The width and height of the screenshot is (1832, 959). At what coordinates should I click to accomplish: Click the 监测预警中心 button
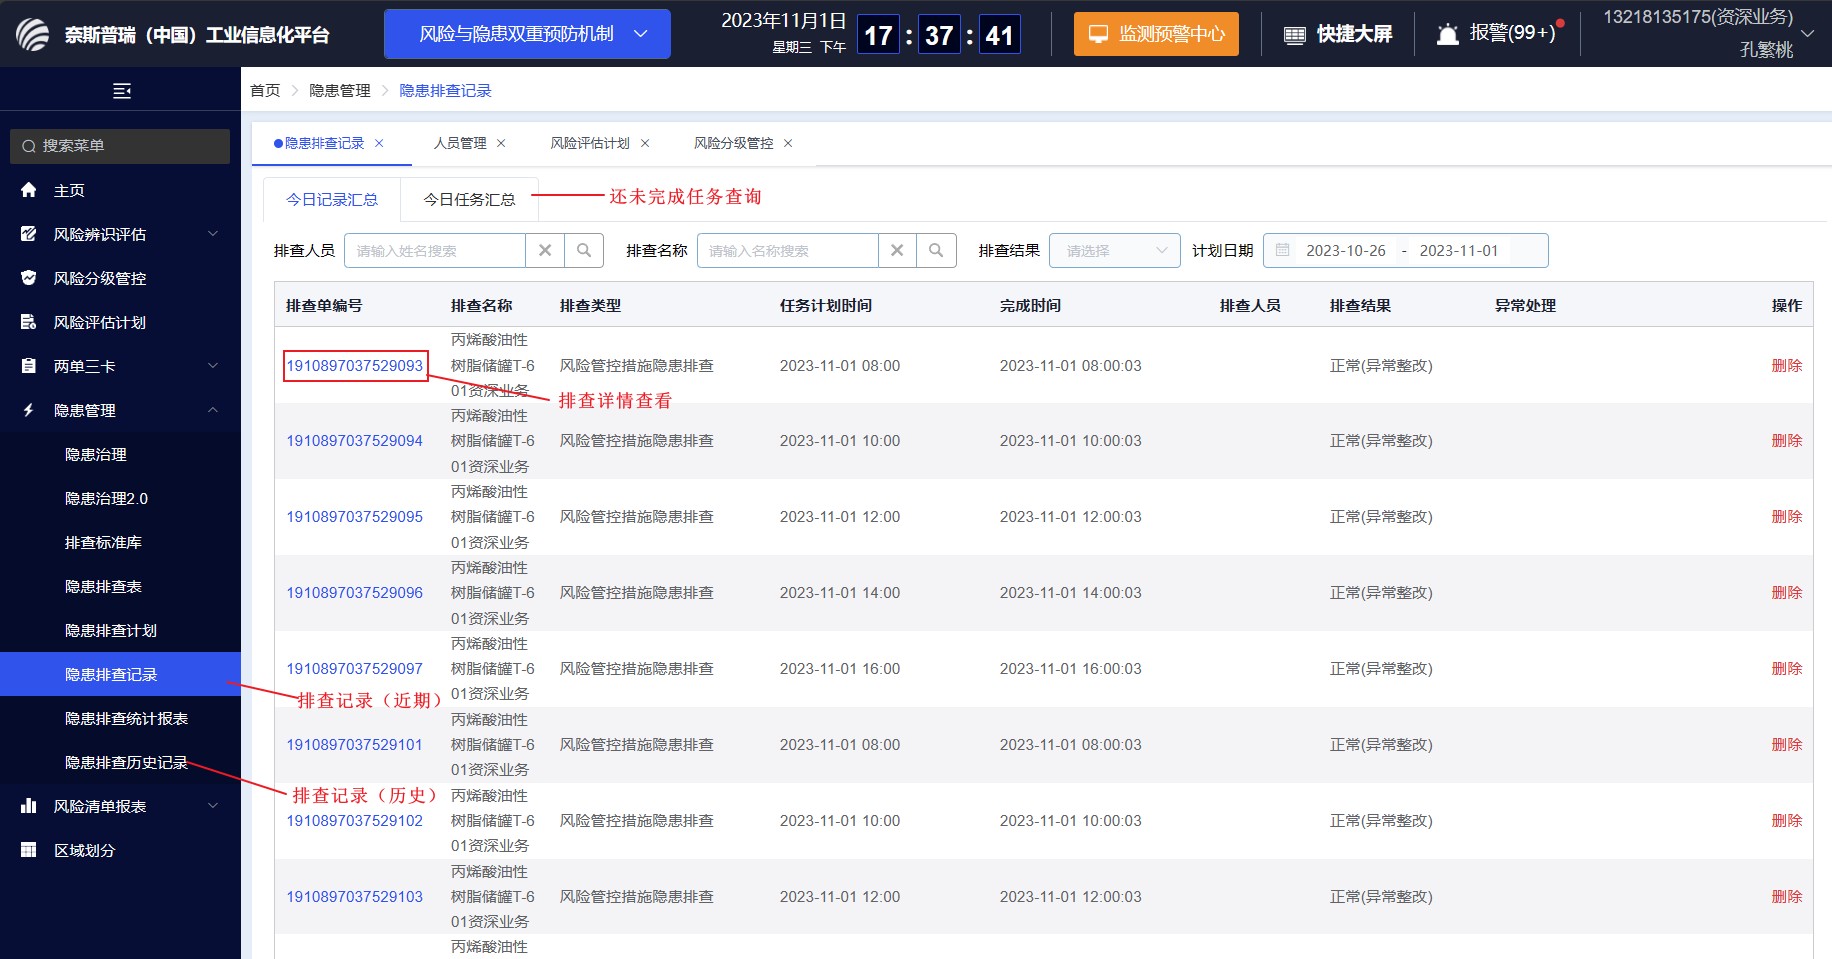coord(1156,34)
